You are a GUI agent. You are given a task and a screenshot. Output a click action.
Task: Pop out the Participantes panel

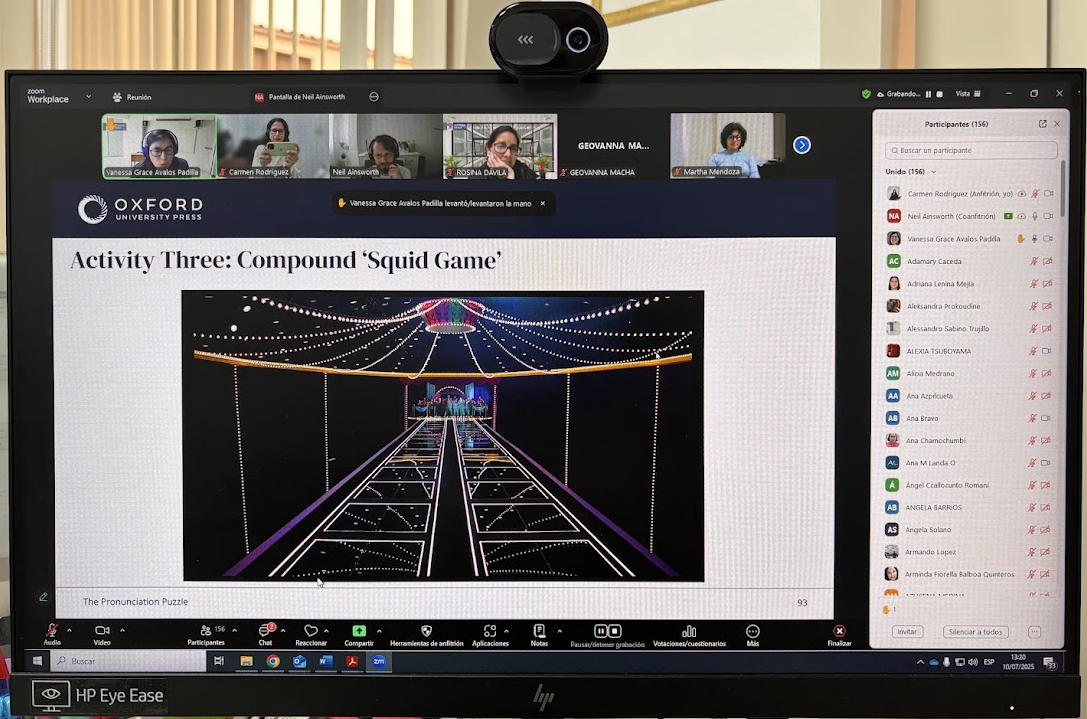point(1042,124)
